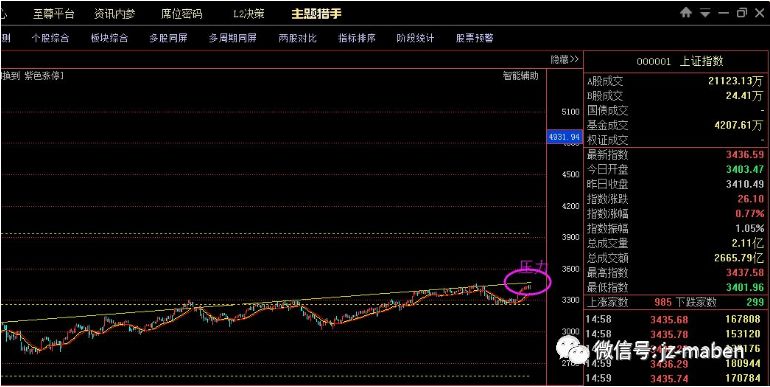Click the tick row with price 3435.74

674,379
